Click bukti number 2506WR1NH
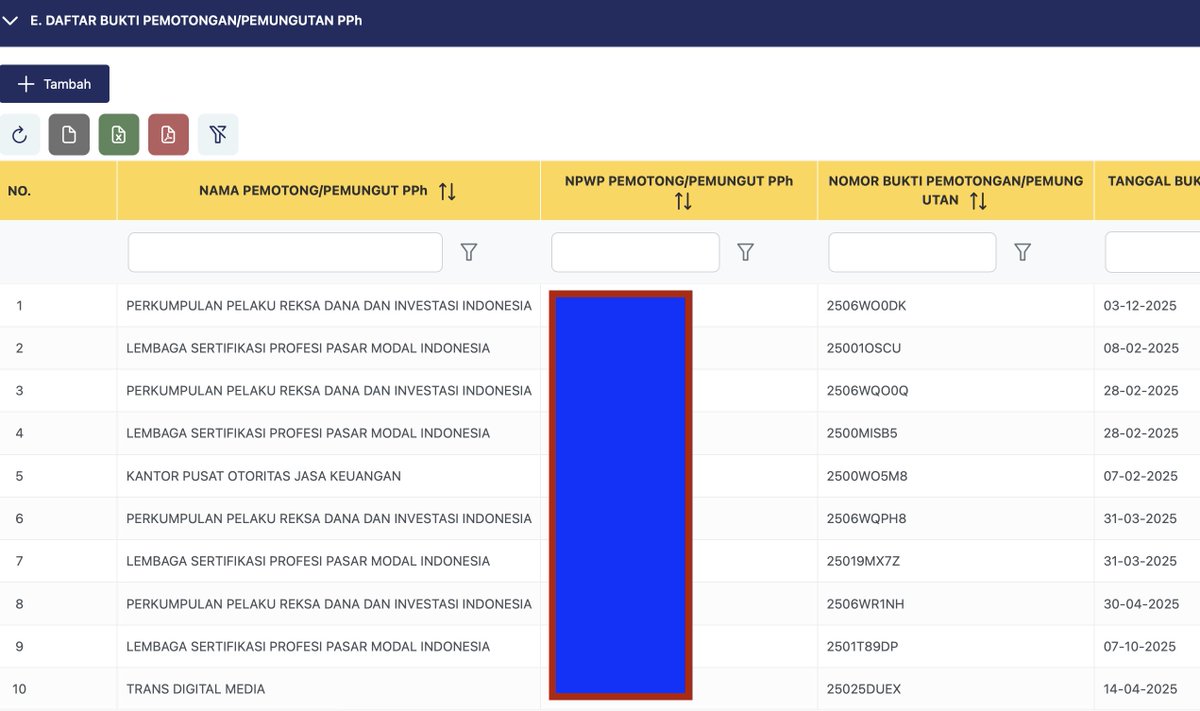1200x711 pixels. [866, 604]
